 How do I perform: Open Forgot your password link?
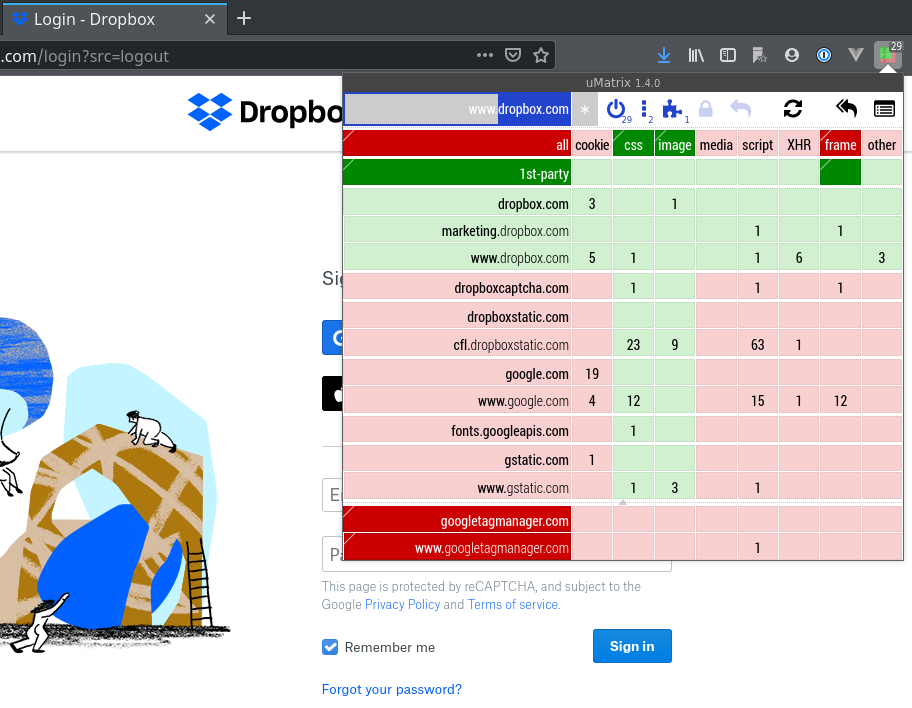(391, 689)
